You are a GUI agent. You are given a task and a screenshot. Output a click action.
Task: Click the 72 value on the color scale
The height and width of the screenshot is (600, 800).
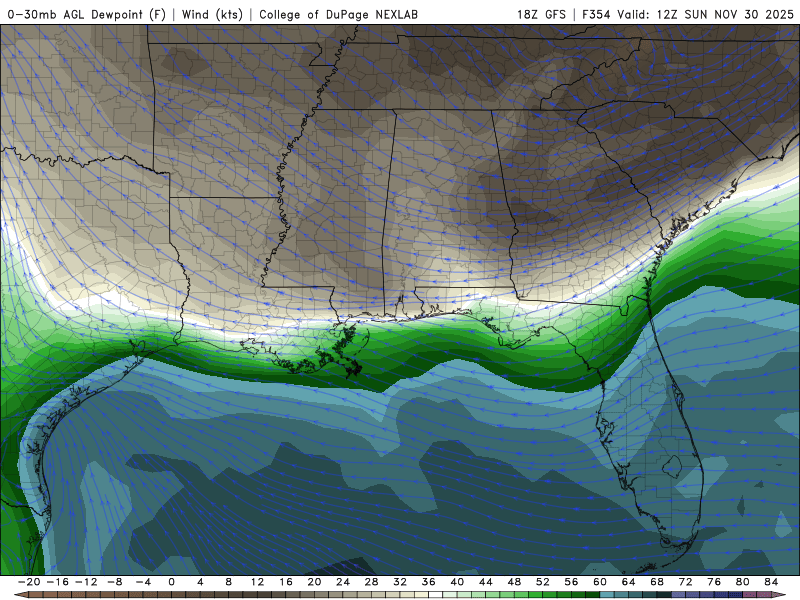686,582
